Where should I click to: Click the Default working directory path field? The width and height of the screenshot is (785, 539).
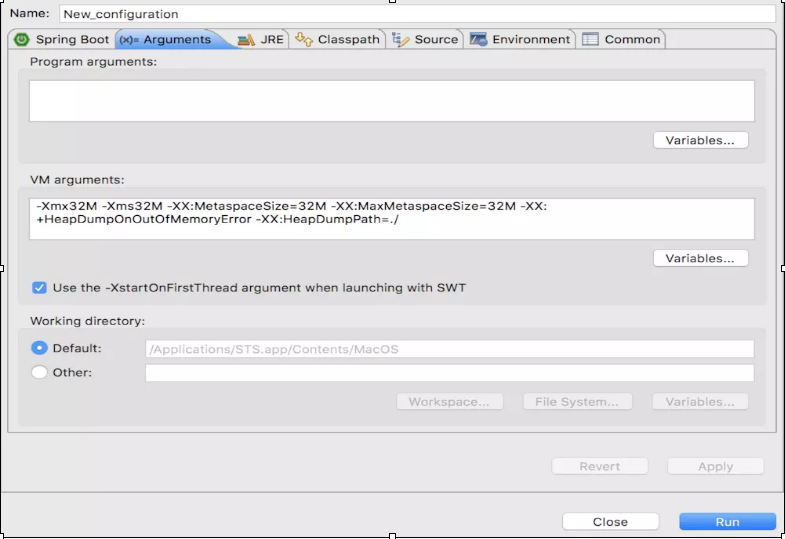450,349
